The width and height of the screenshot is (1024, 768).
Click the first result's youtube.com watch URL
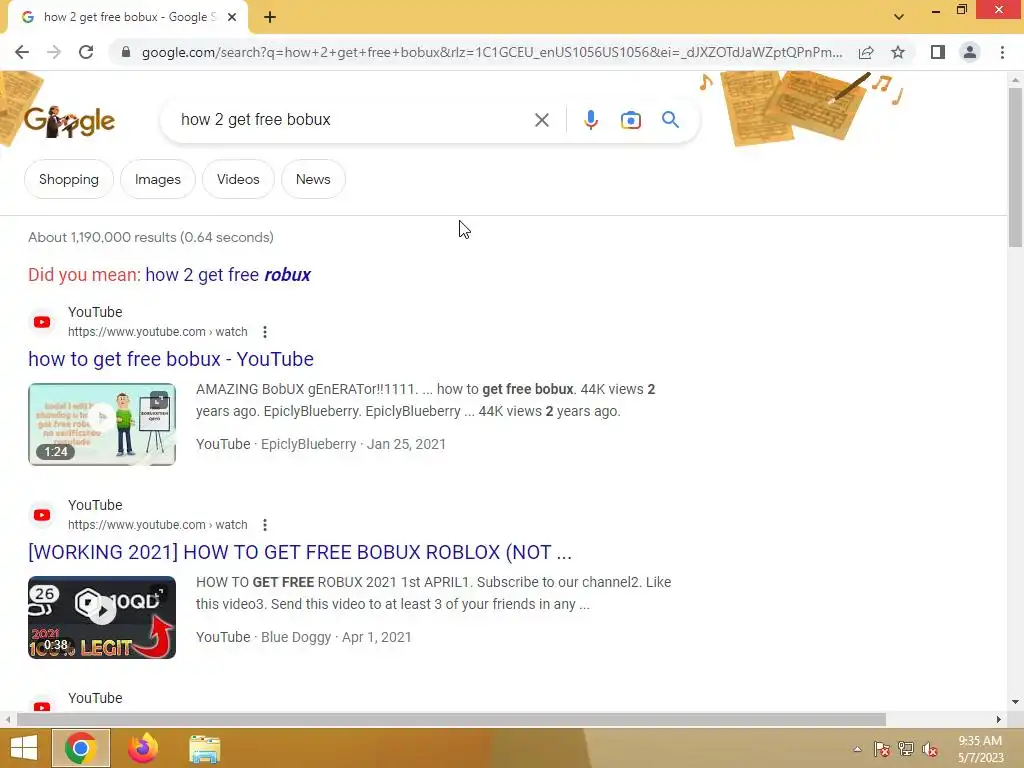[157, 332]
